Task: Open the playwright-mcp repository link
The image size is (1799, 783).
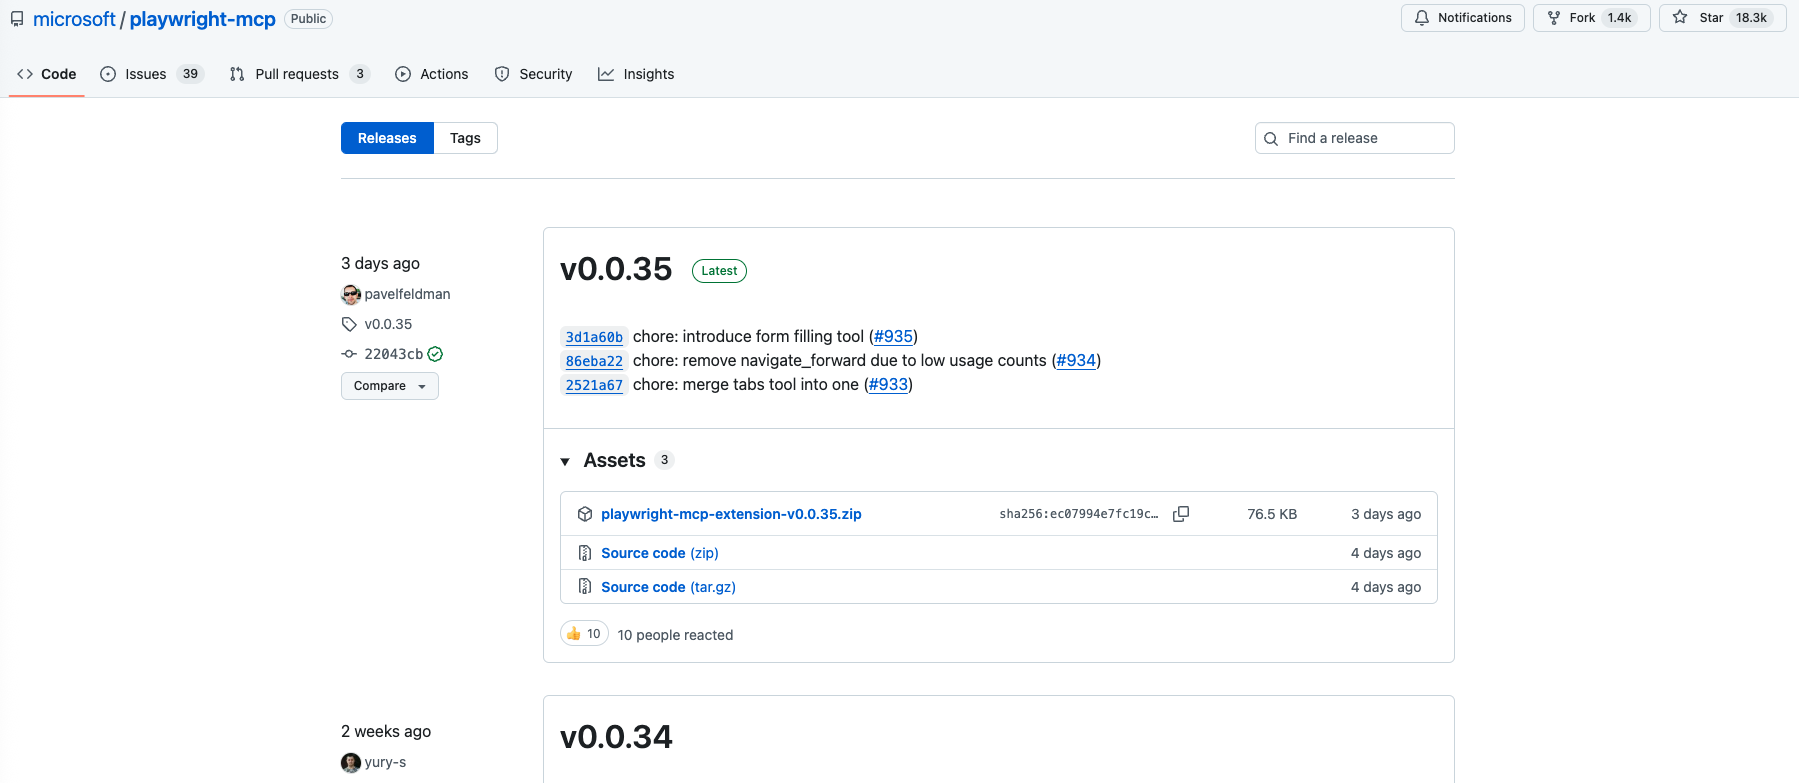Action: [x=202, y=19]
